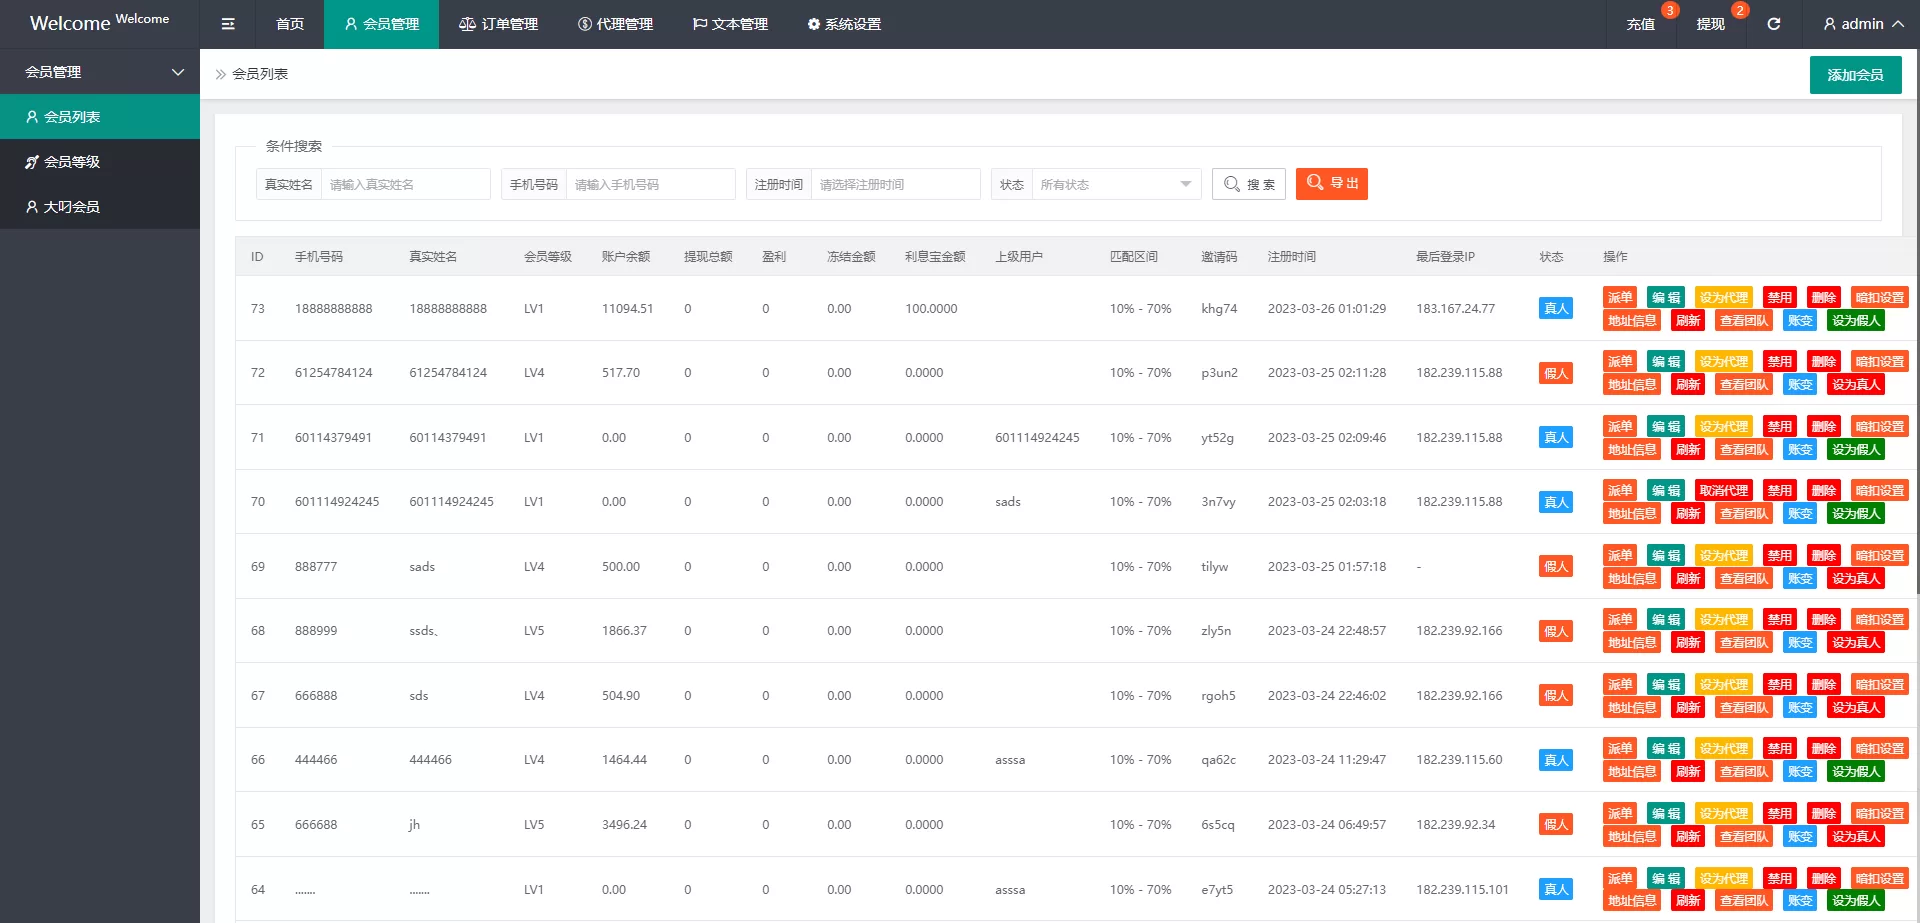The height and width of the screenshot is (923, 1920).
Task: Click the yellow 设为代理 button for ID 69
Action: point(1723,555)
